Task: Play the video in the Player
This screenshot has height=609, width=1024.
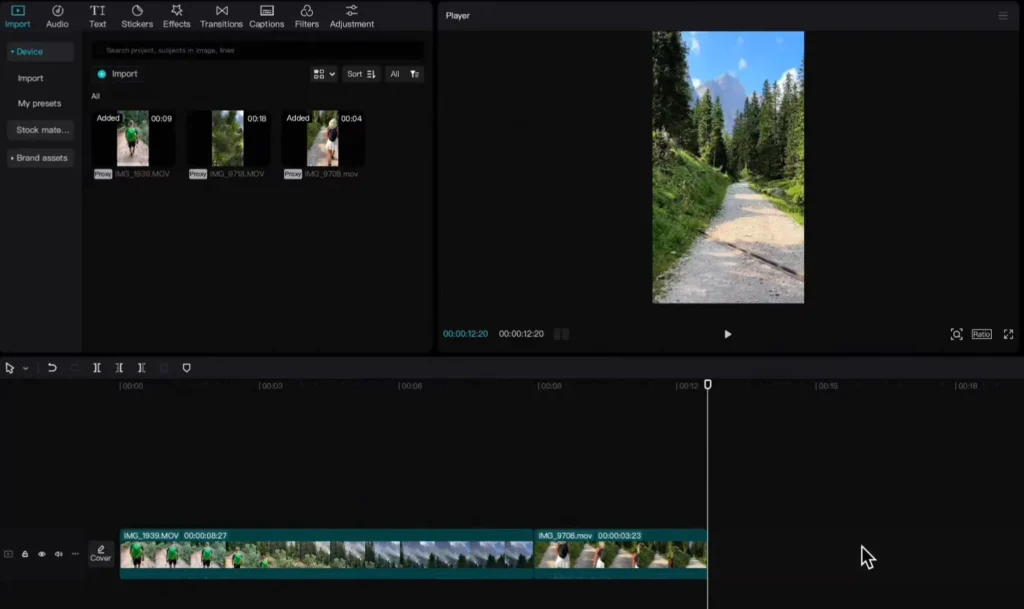Action: [728, 334]
